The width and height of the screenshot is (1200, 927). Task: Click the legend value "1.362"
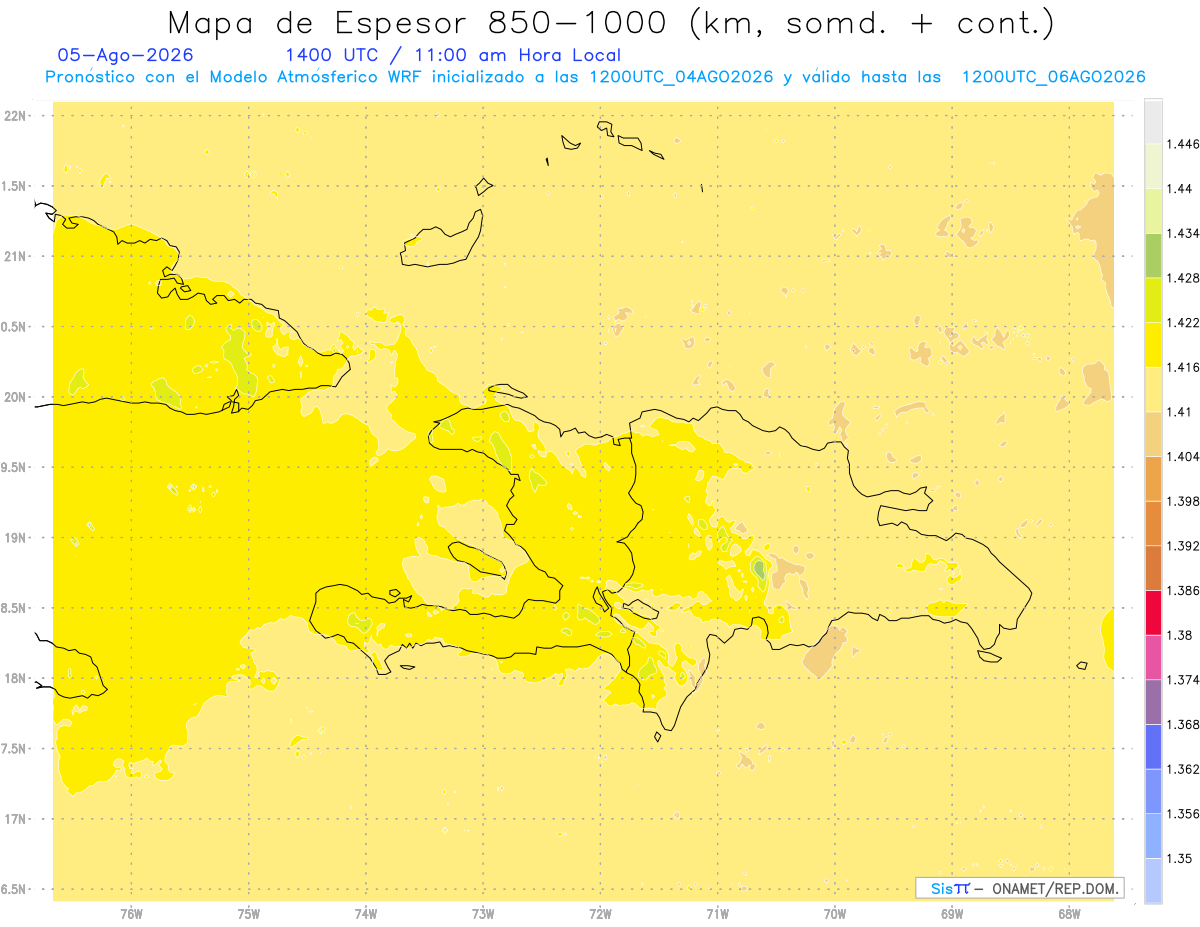pyautogui.click(x=1183, y=769)
